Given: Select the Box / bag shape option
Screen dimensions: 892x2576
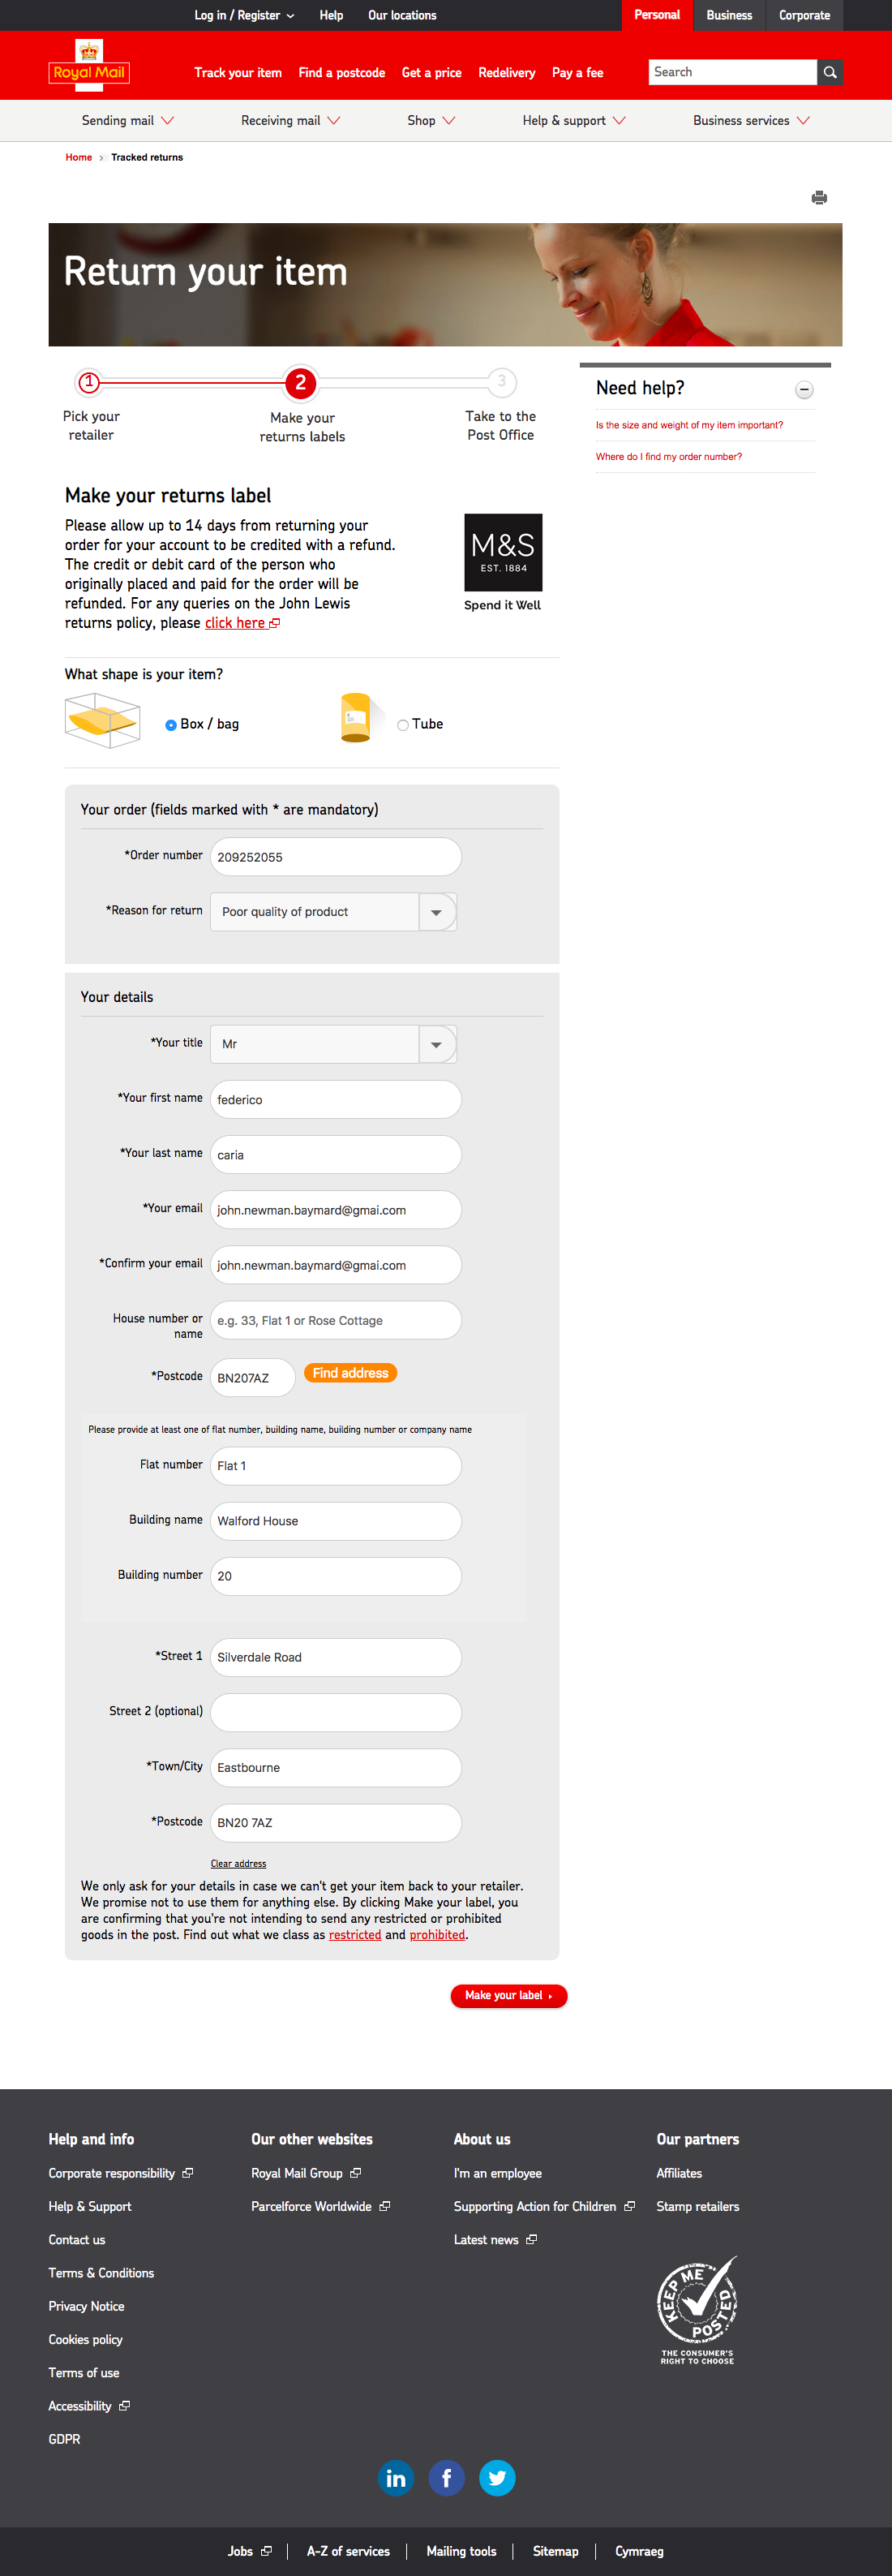Looking at the screenshot, I should (x=171, y=725).
